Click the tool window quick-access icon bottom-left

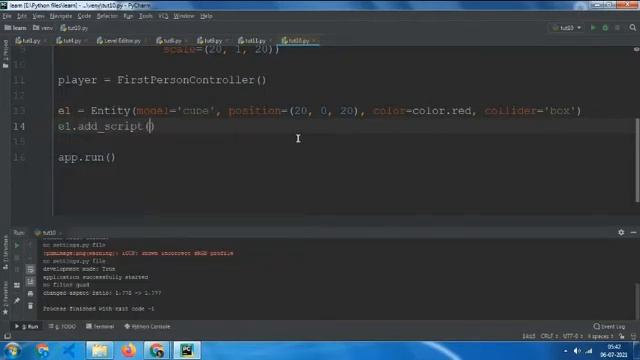coord(7,336)
